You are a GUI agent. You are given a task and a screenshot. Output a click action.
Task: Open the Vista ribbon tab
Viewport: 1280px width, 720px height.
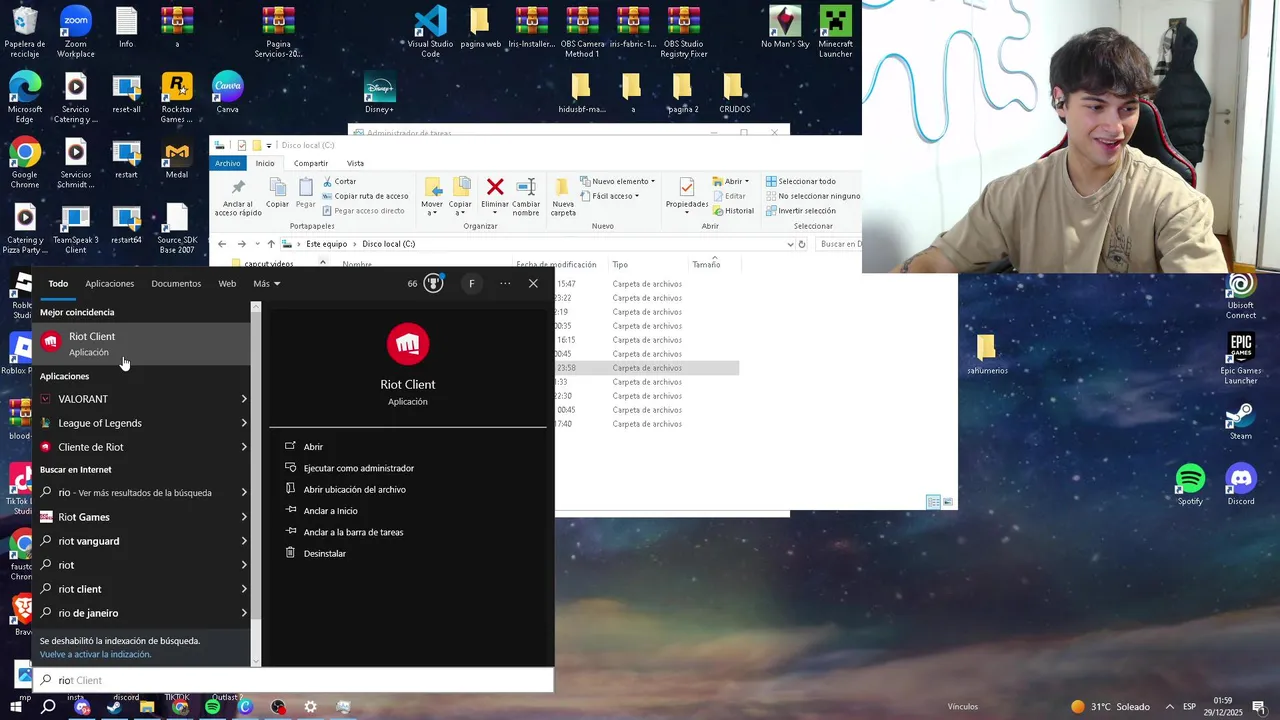355,163
